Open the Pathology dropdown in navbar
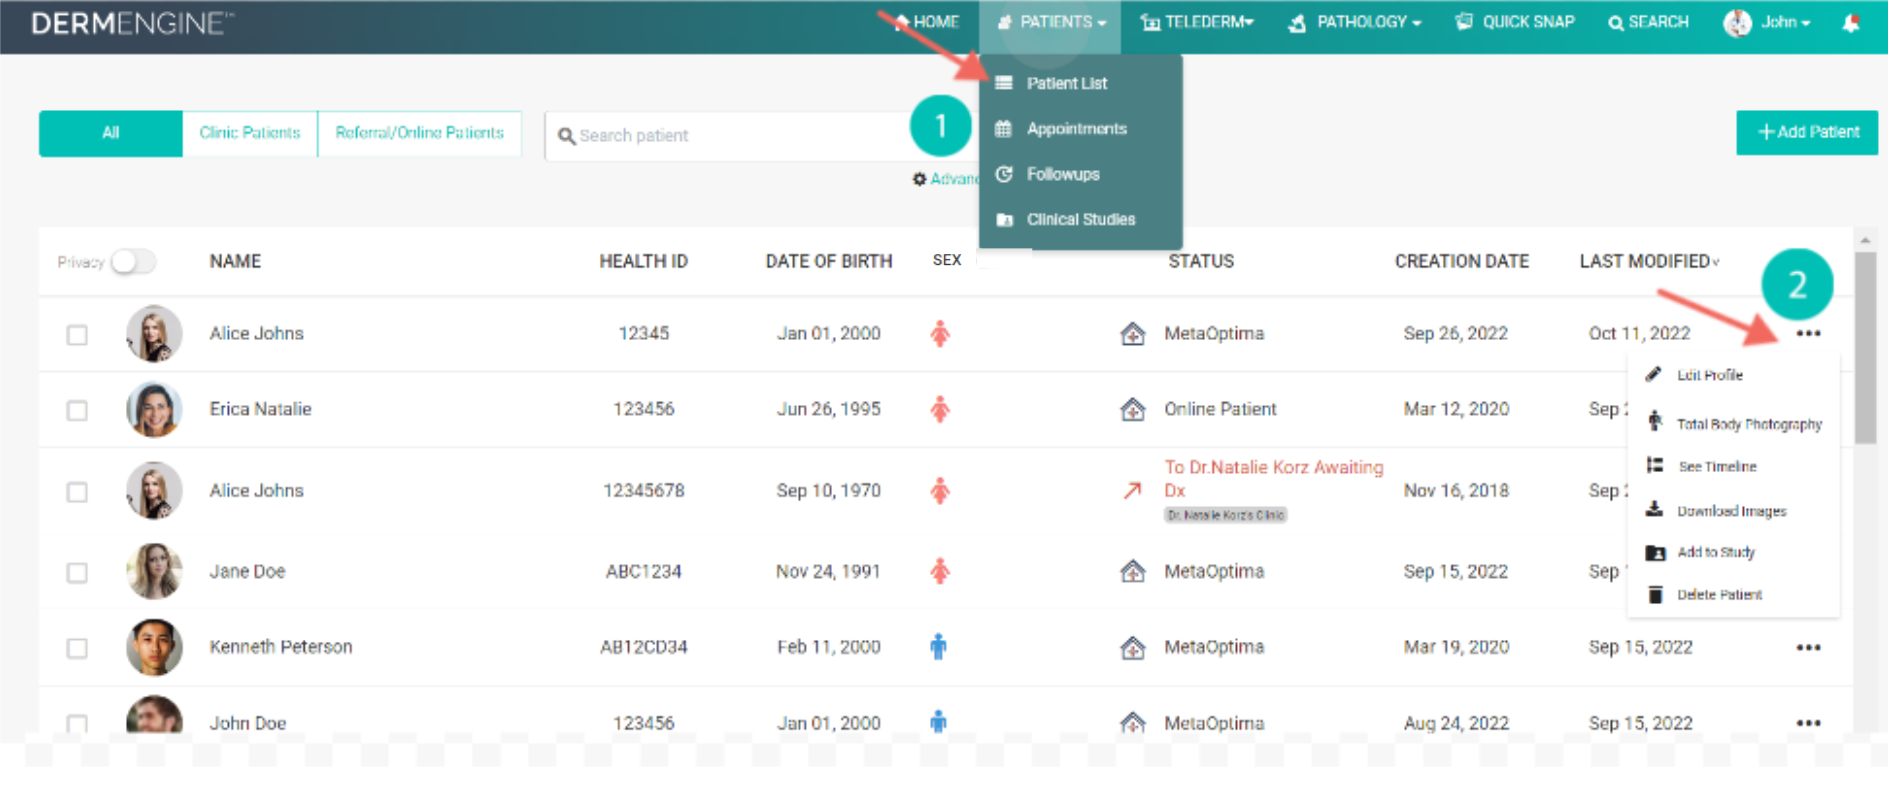 1356,22
